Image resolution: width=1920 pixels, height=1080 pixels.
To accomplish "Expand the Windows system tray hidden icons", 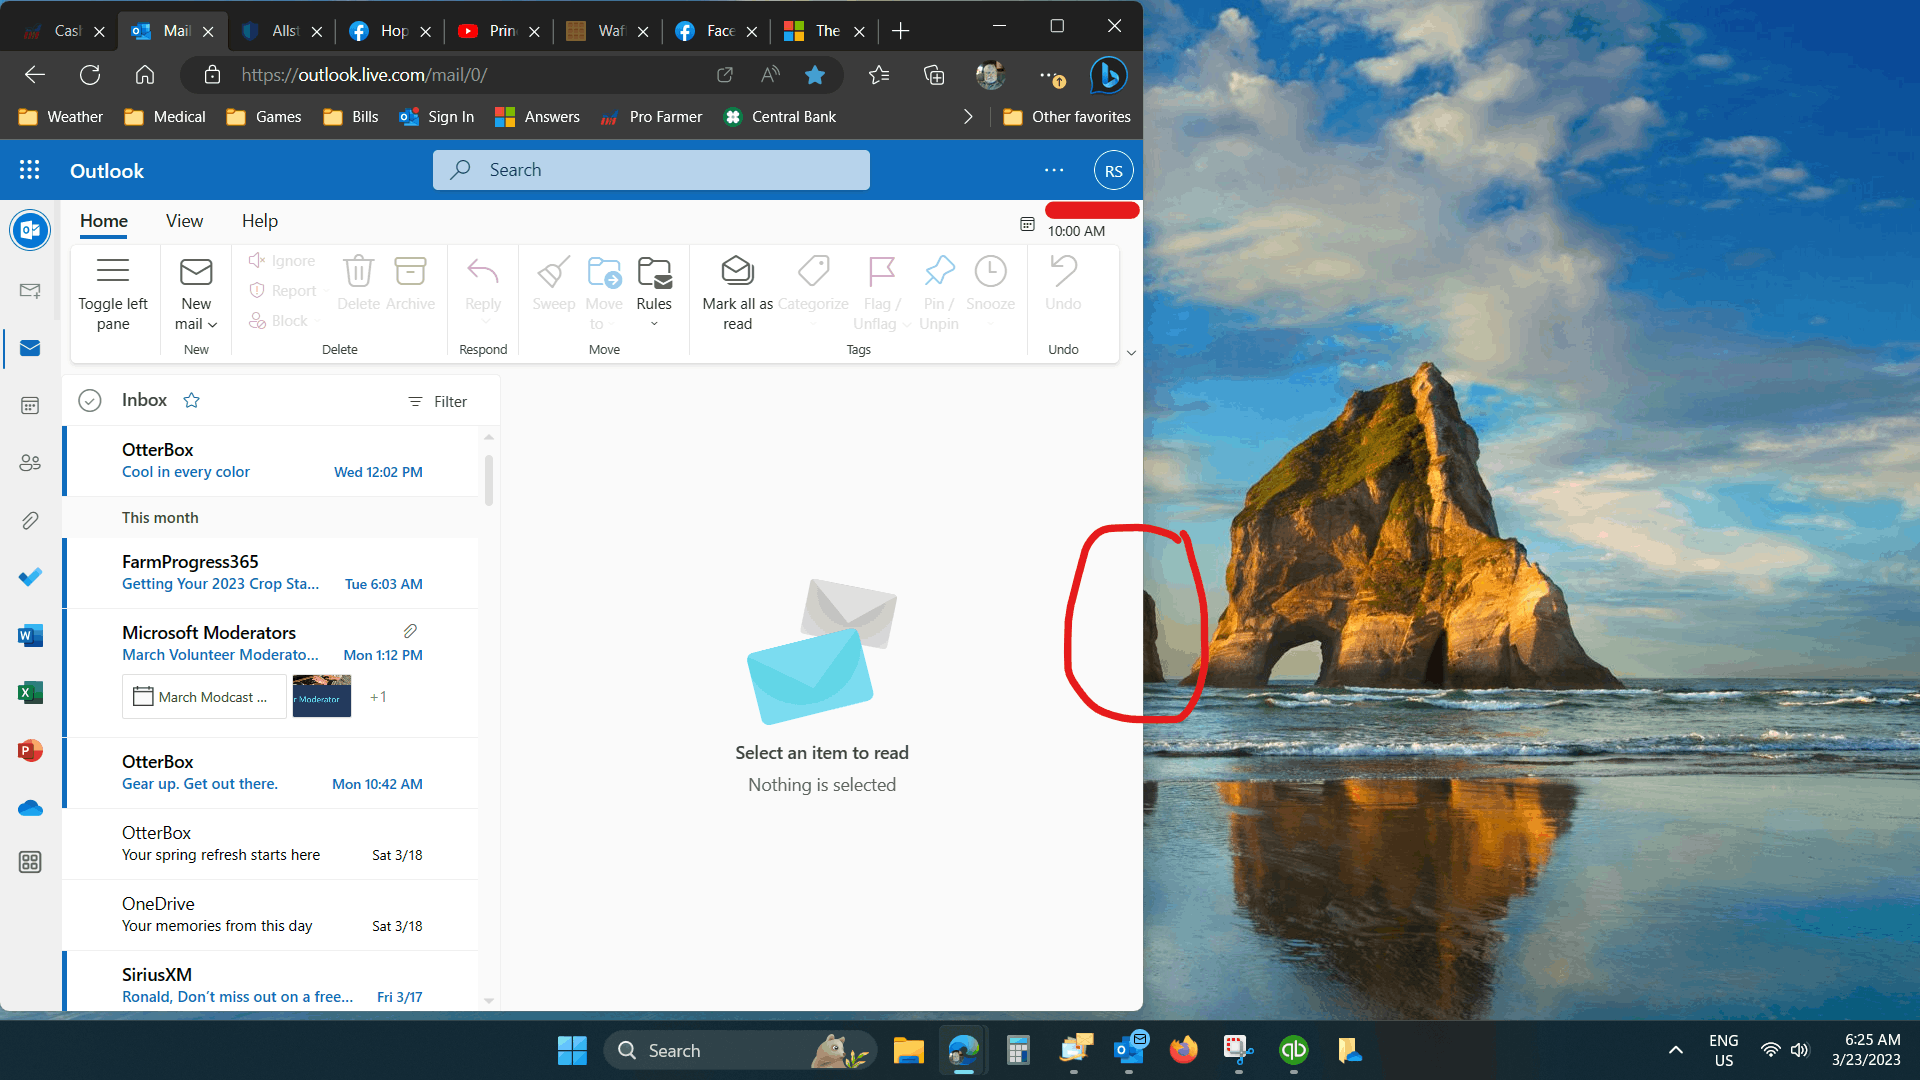I will (x=1676, y=1050).
